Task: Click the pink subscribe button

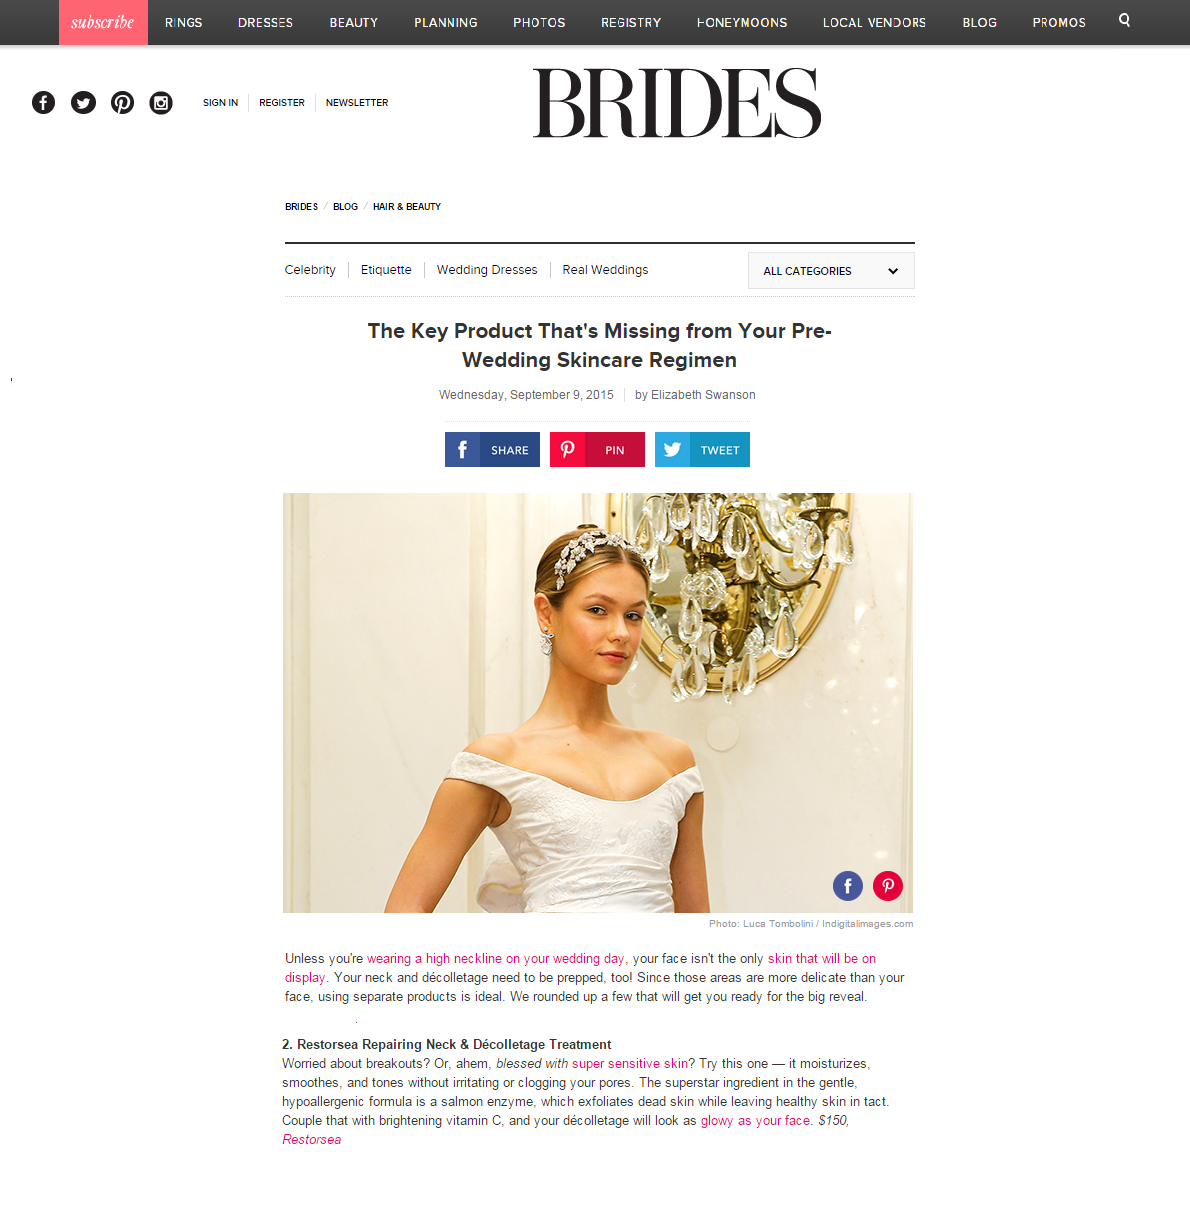Action: coord(103,22)
